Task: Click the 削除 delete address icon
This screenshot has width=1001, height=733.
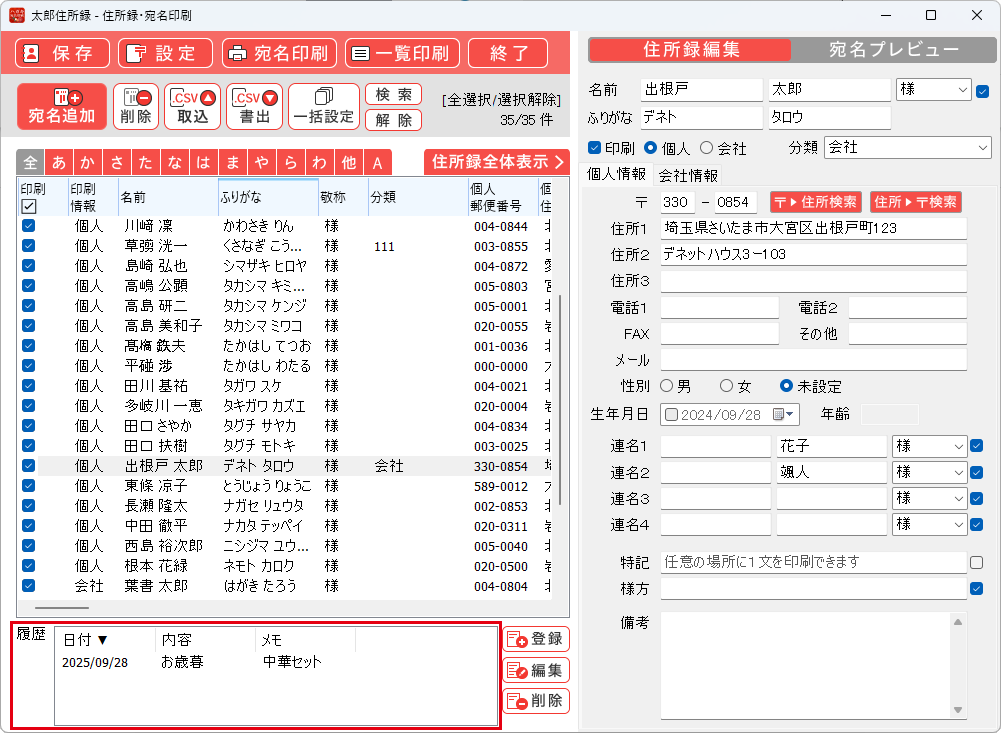Action: click(136, 105)
